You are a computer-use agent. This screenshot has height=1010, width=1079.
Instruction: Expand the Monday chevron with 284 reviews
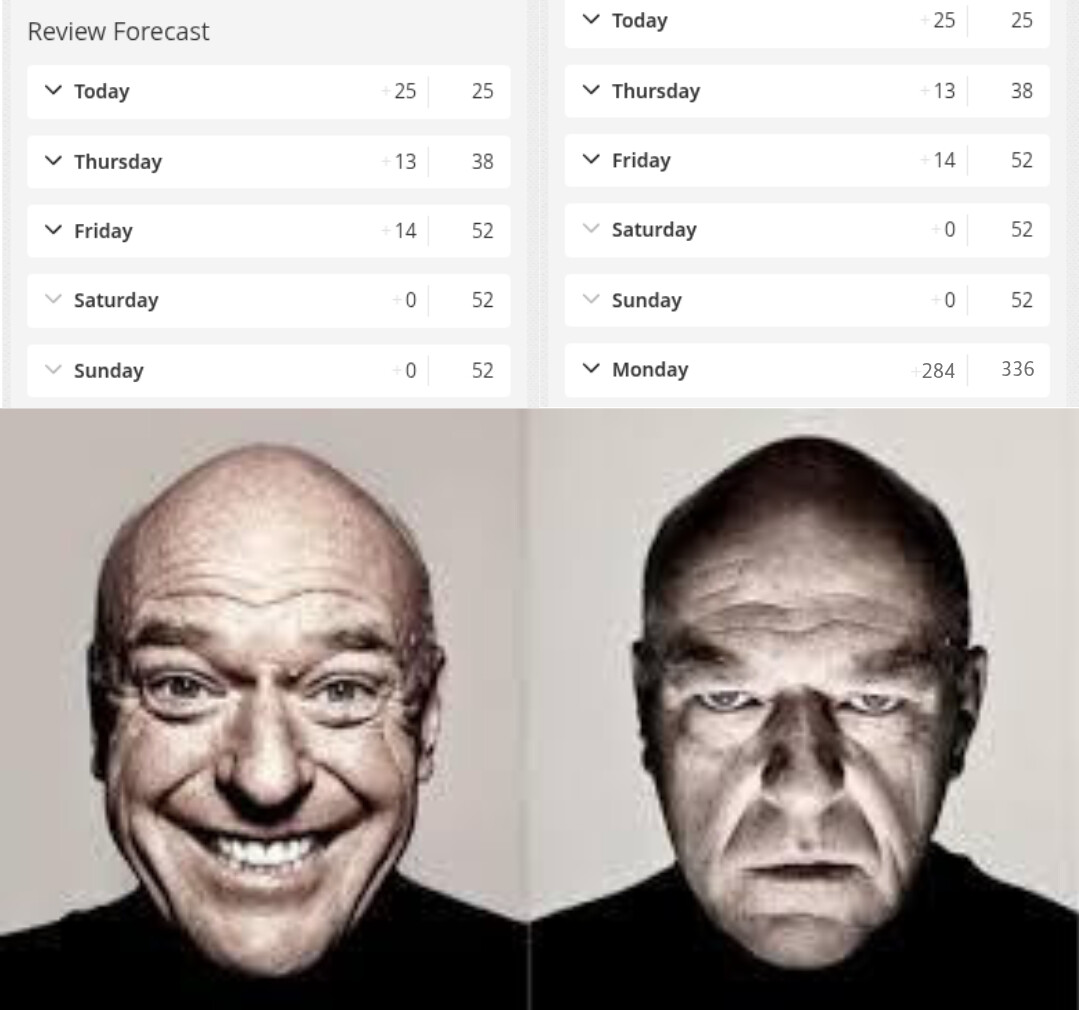[x=591, y=369]
